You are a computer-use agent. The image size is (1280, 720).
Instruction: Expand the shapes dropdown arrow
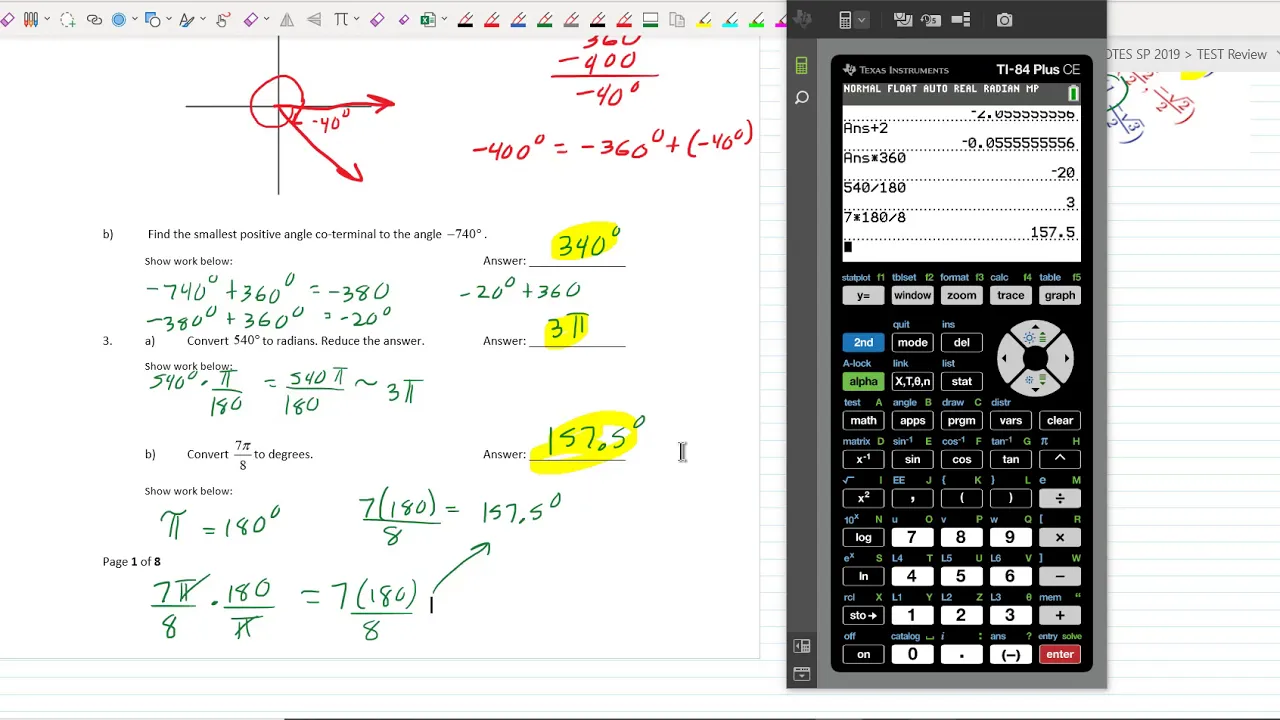tap(168, 19)
